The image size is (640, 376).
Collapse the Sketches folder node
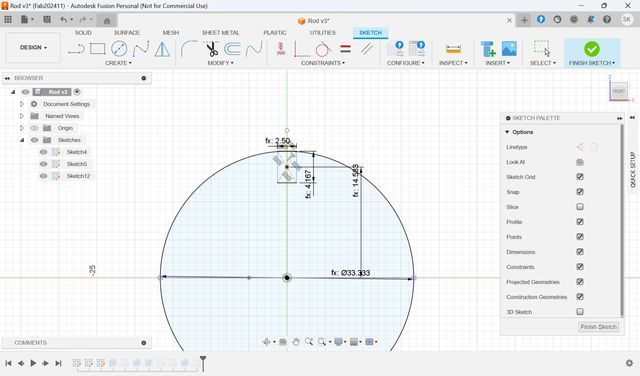[22, 140]
